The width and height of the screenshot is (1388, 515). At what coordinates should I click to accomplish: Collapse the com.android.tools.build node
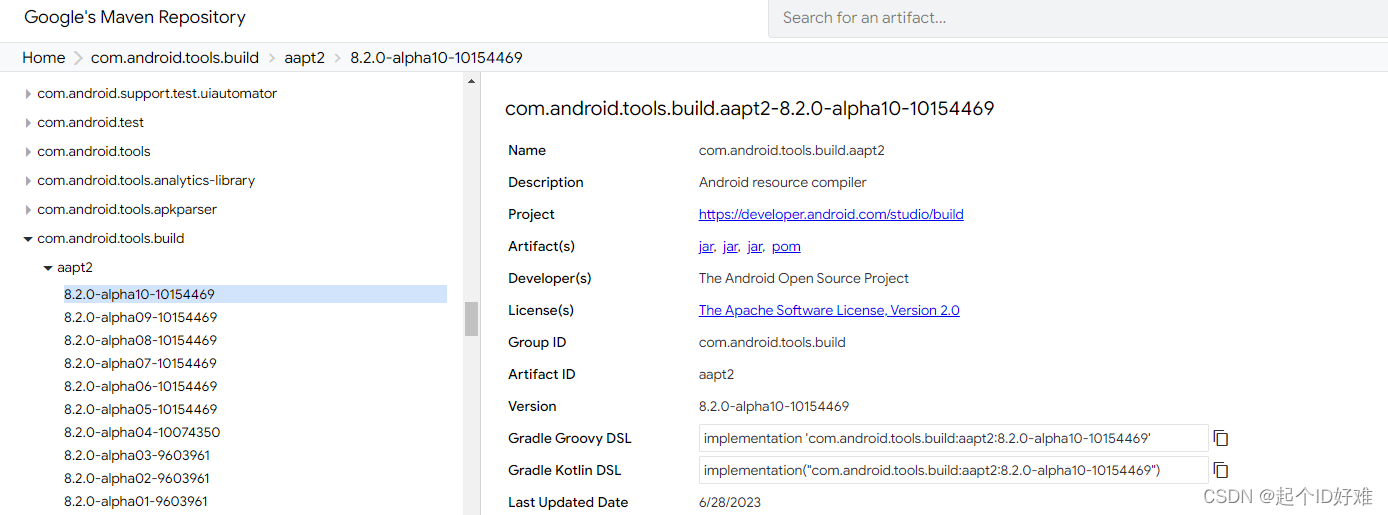point(28,238)
